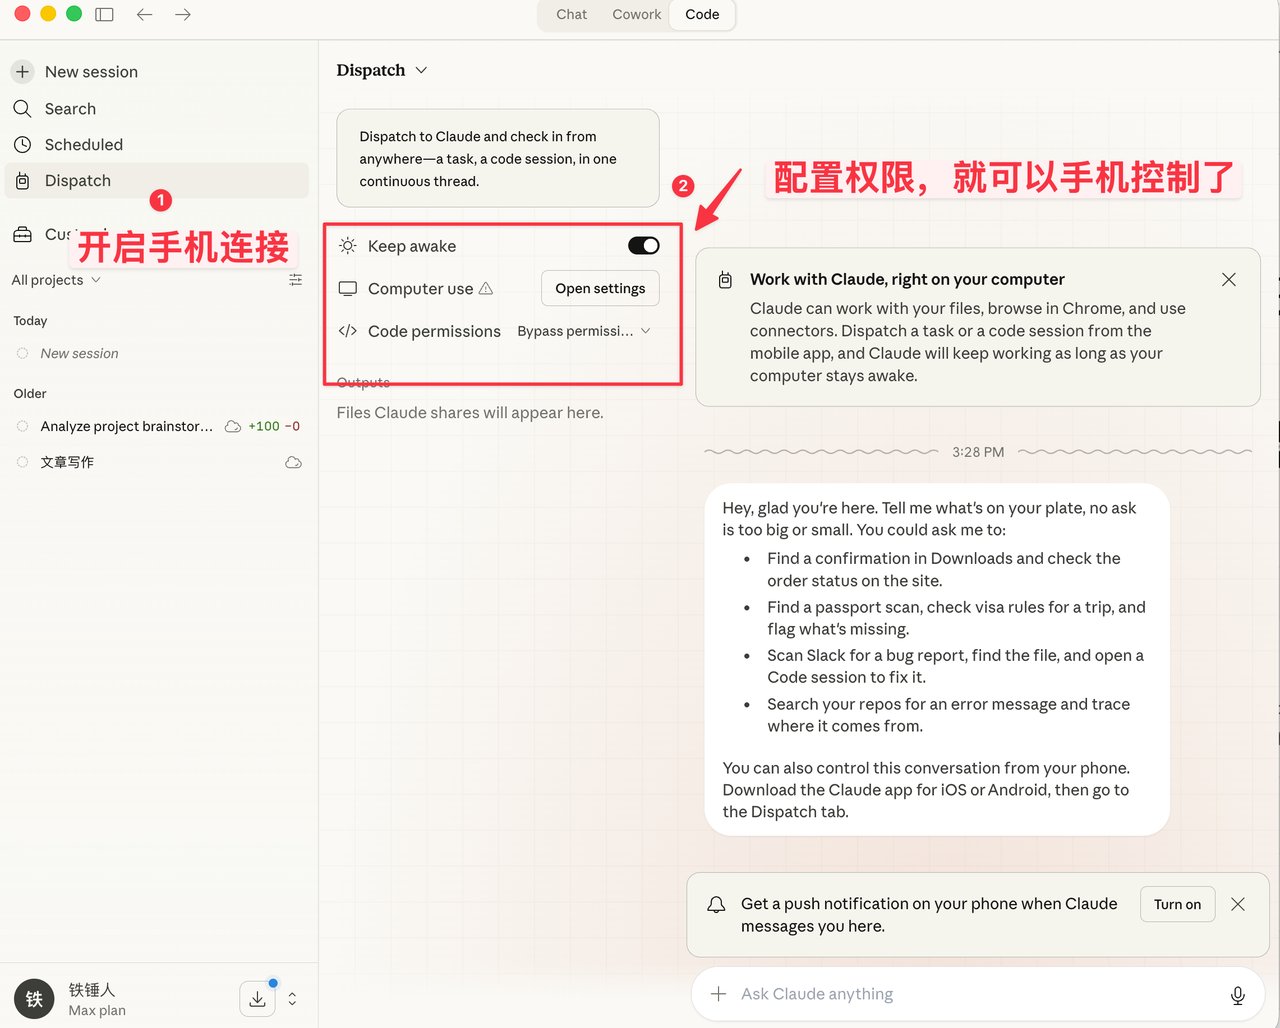The image size is (1280, 1028).
Task: Click the Computer use monitor icon
Action: [x=348, y=288]
